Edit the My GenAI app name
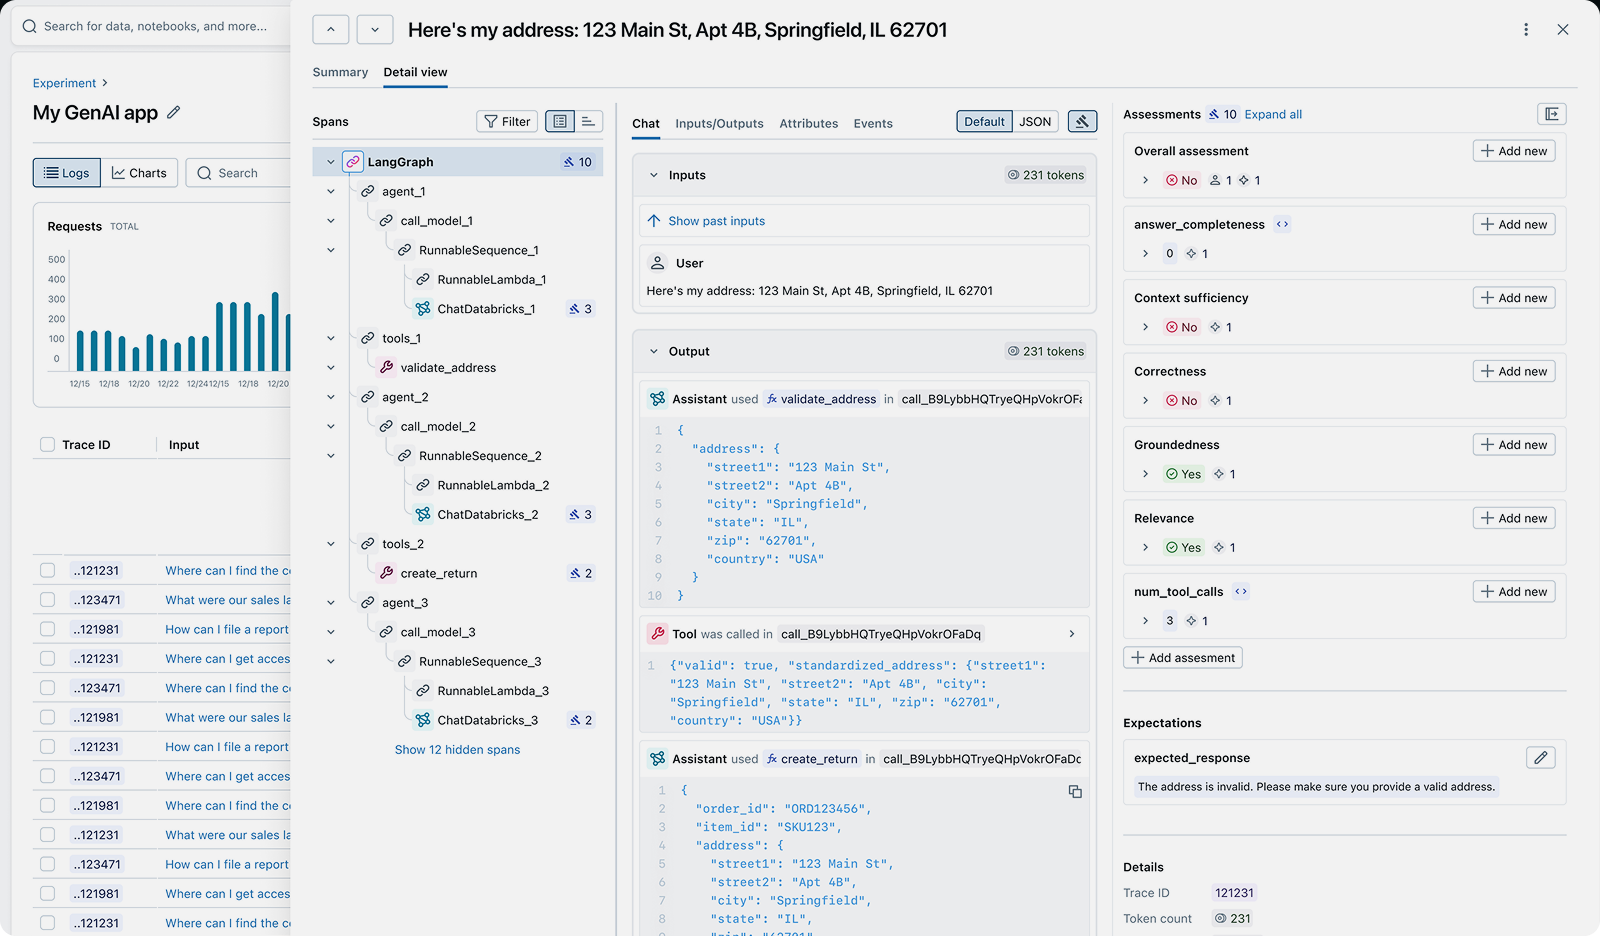 click(x=174, y=113)
